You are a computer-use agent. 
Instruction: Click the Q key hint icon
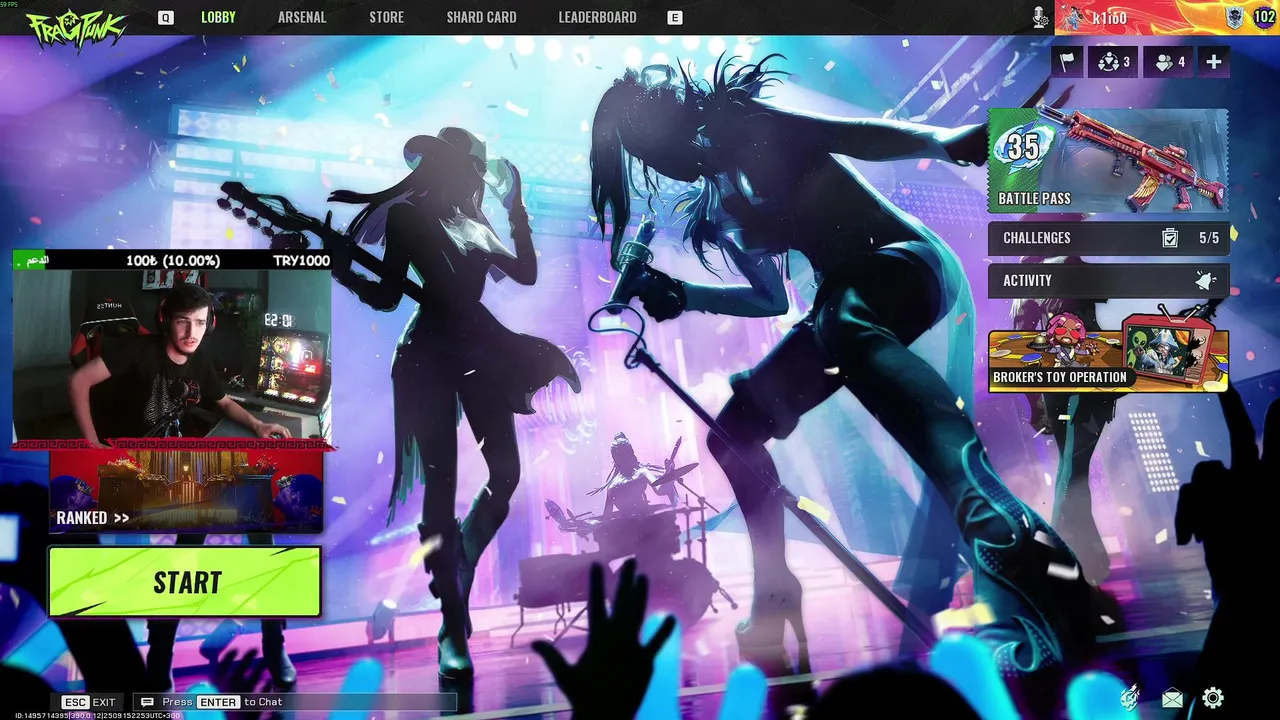click(x=166, y=18)
